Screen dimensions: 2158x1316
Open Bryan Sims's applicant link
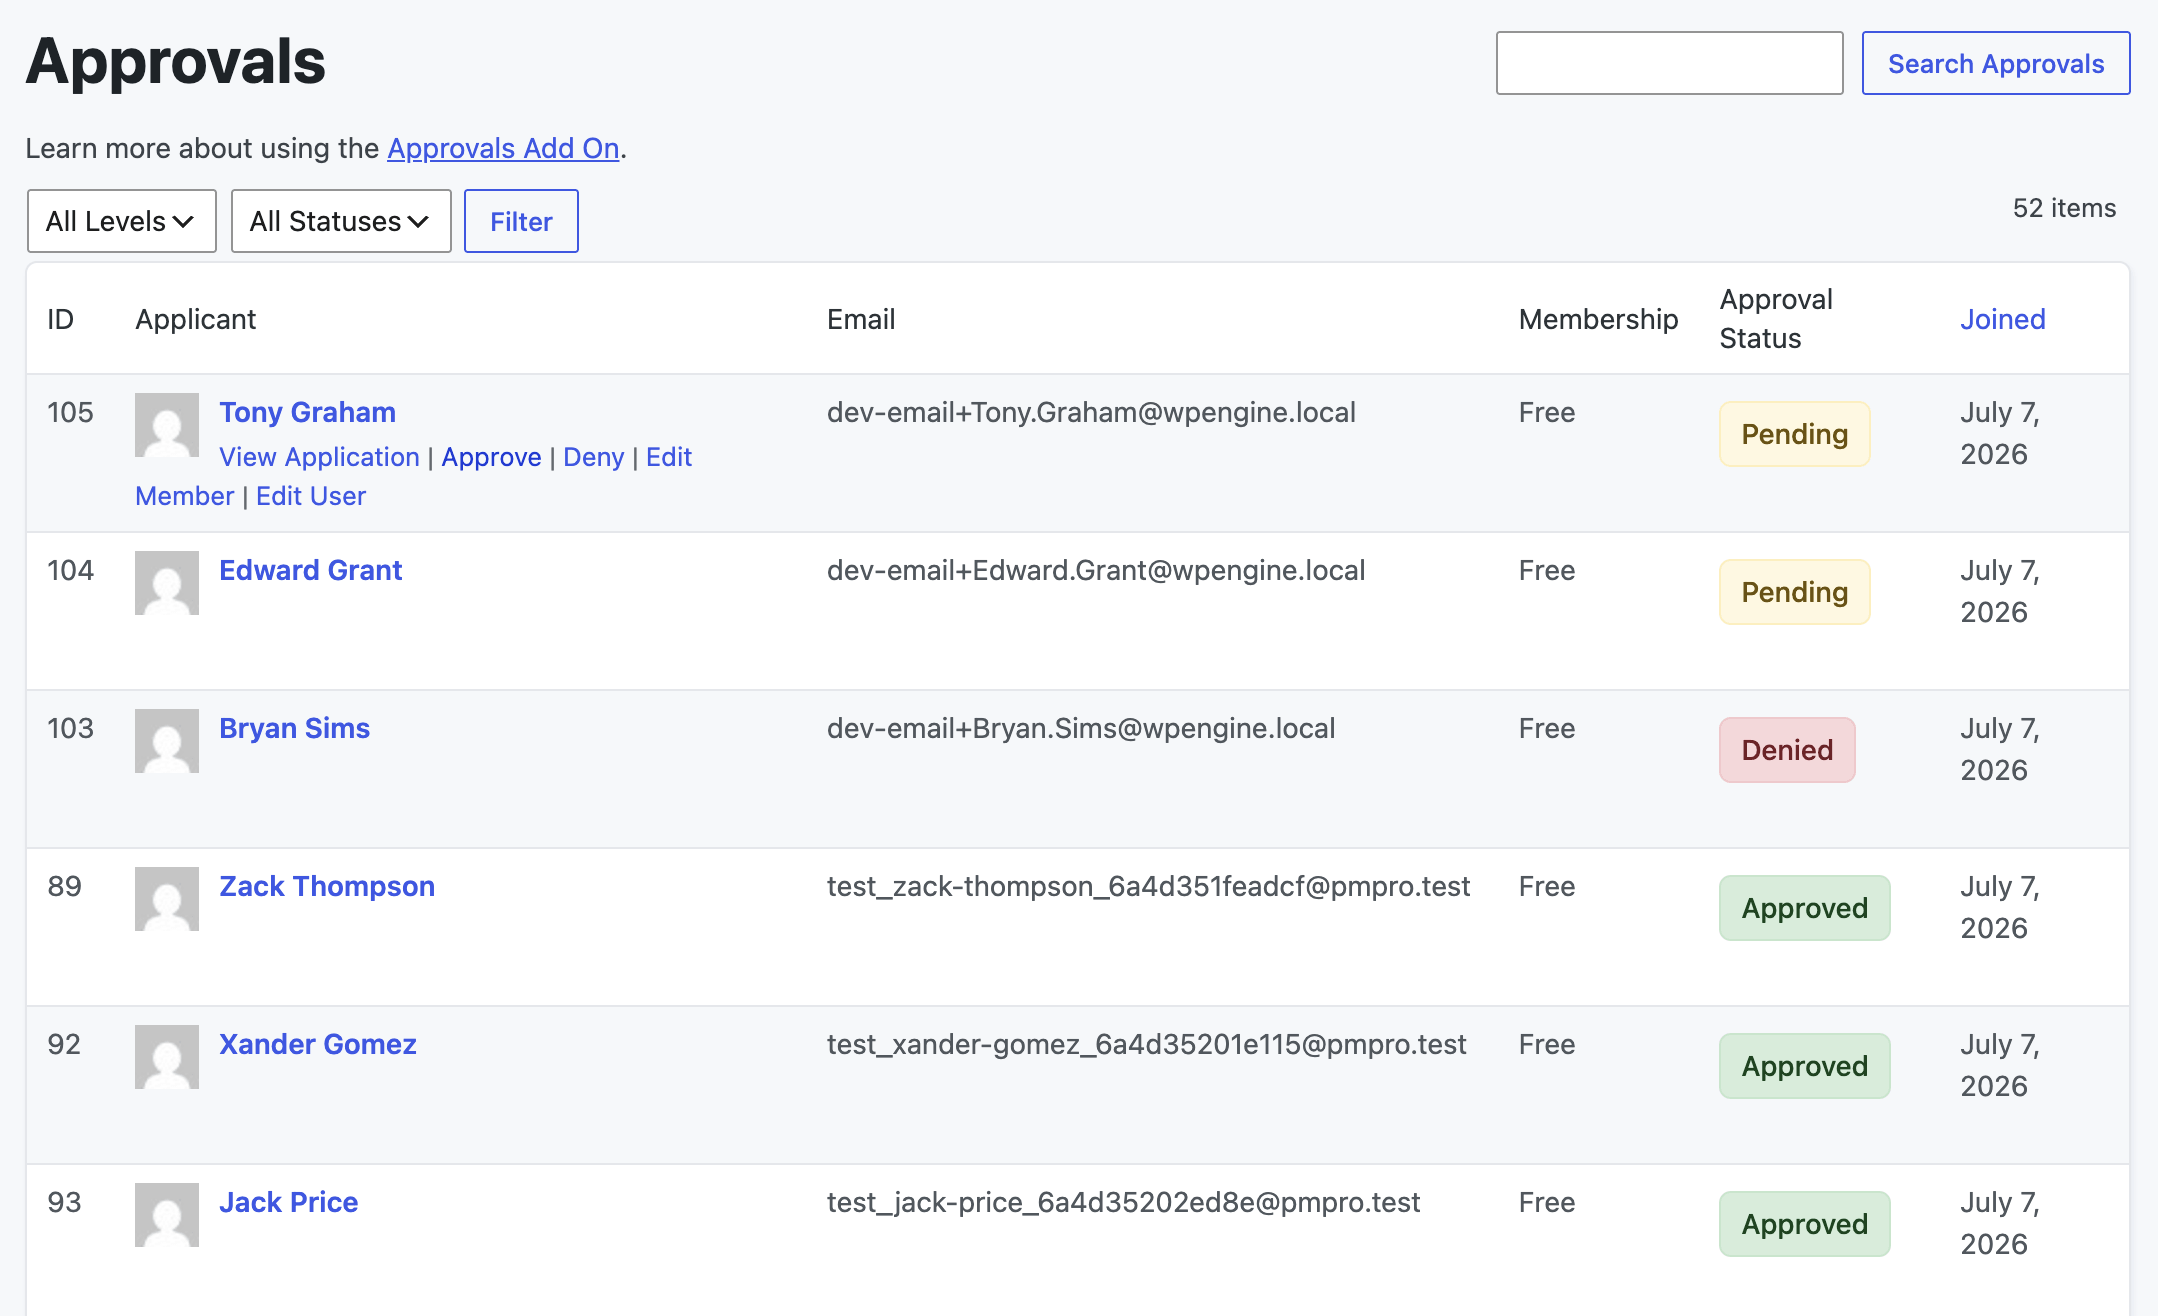(294, 728)
